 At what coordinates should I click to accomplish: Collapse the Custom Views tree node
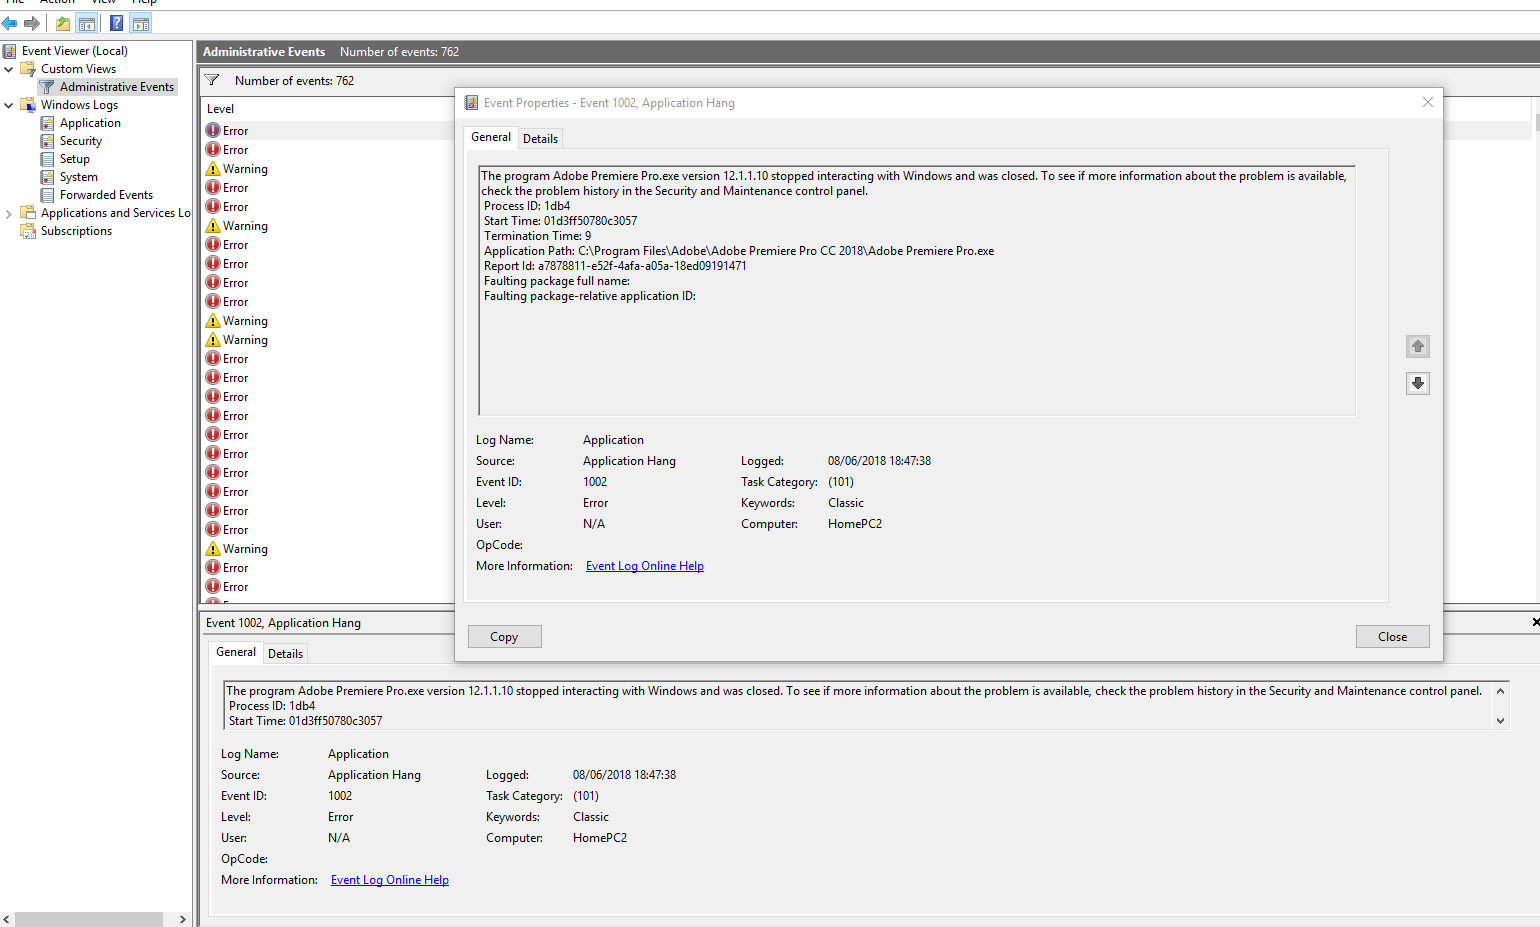click(9, 69)
